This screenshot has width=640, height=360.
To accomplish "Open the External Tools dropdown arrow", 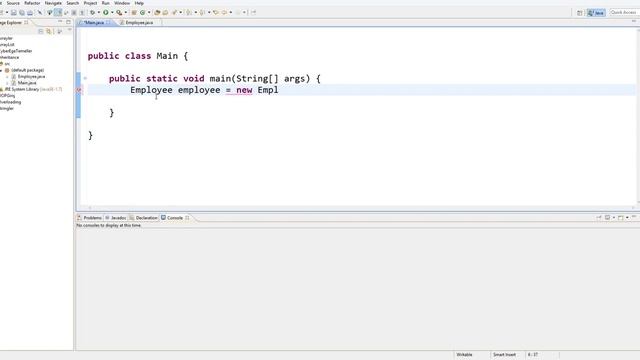I will pos(125,13).
